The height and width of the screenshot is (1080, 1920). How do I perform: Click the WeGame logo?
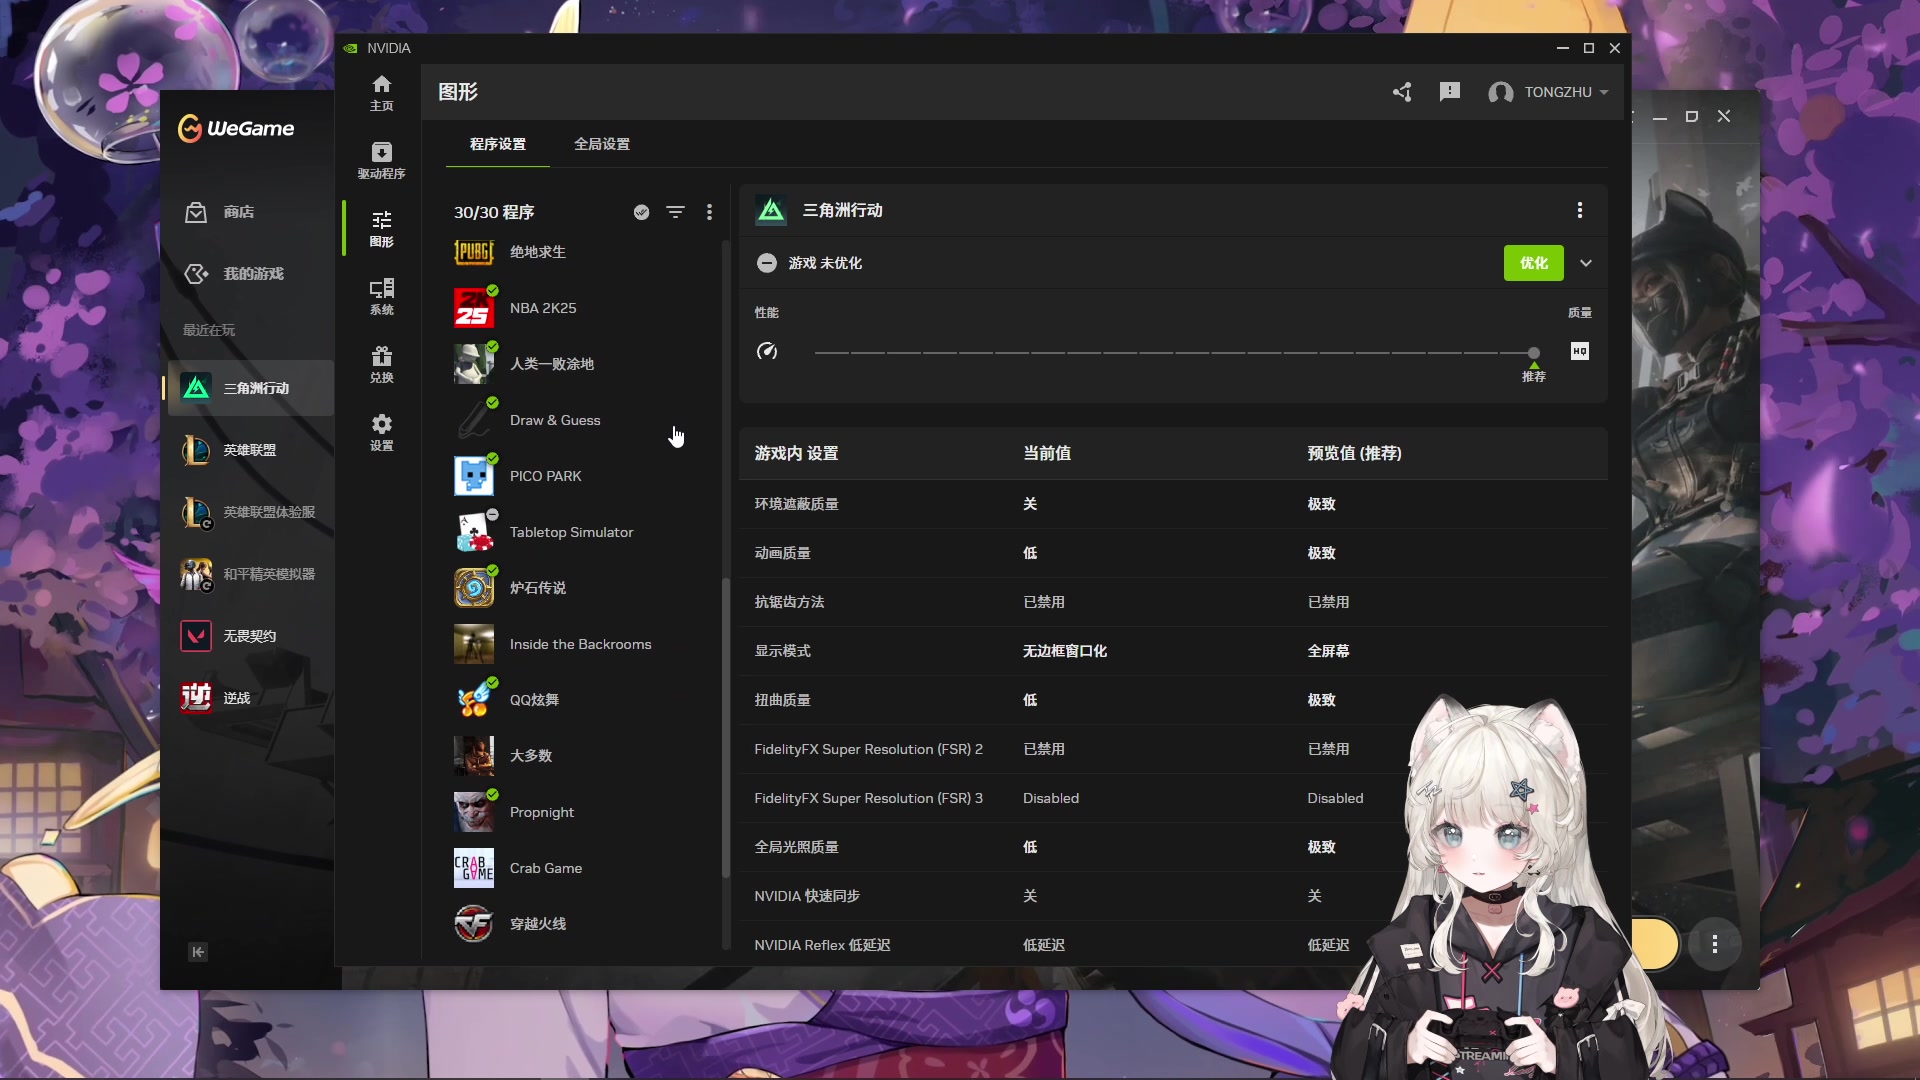pyautogui.click(x=236, y=128)
